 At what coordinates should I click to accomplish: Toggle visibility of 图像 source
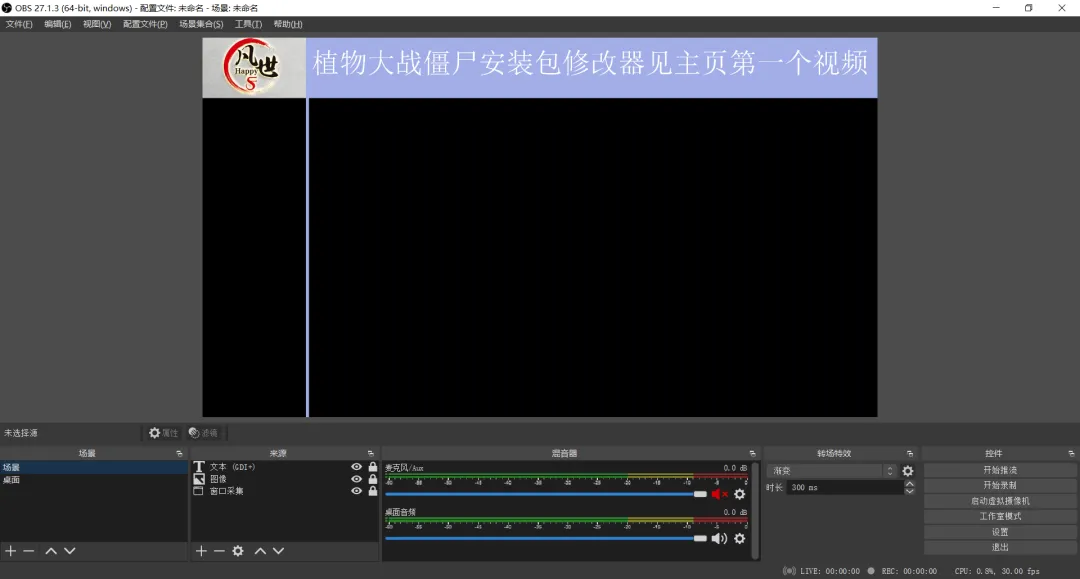click(x=356, y=478)
